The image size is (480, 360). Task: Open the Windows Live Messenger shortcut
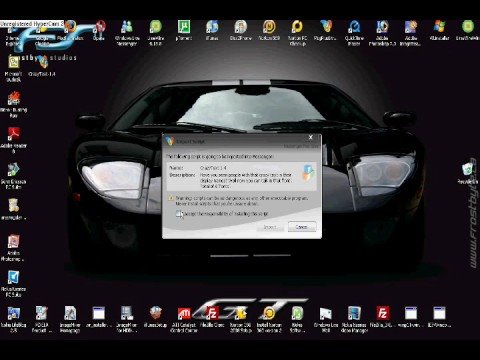coord(127,33)
